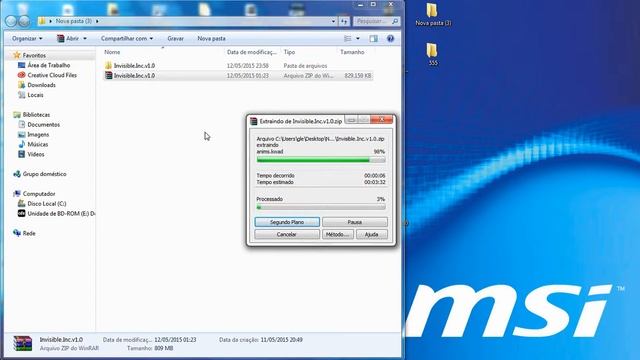Click Gravar in the toolbar
Image resolution: width=640 pixels, height=360 pixels.
[x=176, y=38]
